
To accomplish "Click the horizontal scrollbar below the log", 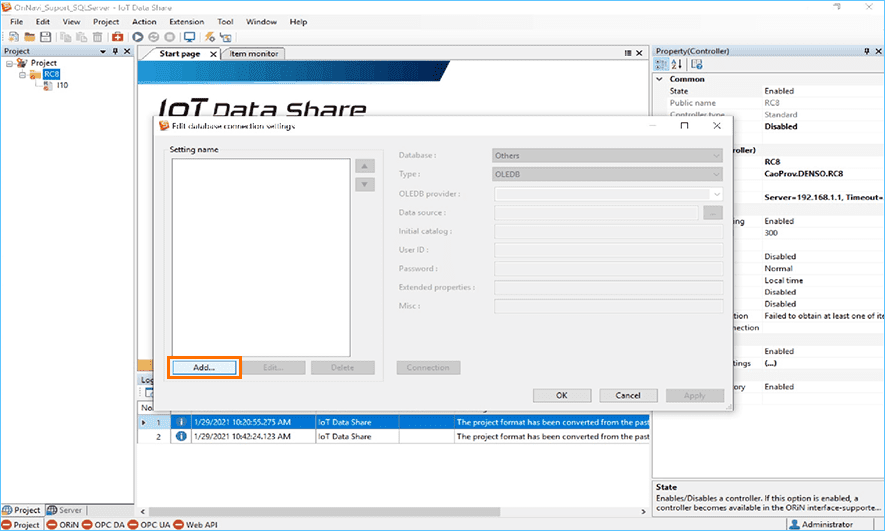I will 324,512.
